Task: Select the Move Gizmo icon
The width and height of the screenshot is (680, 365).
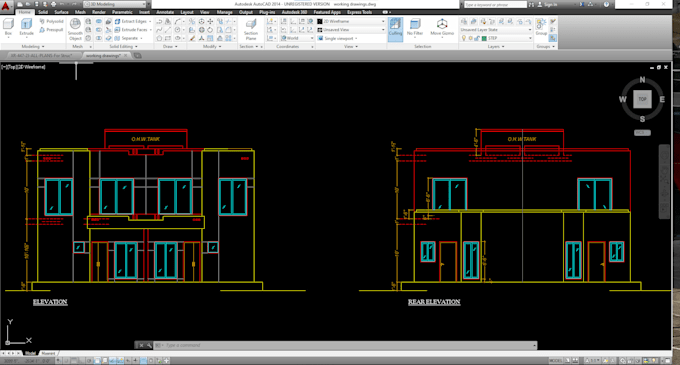Action: pyautogui.click(x=442, y=27)
